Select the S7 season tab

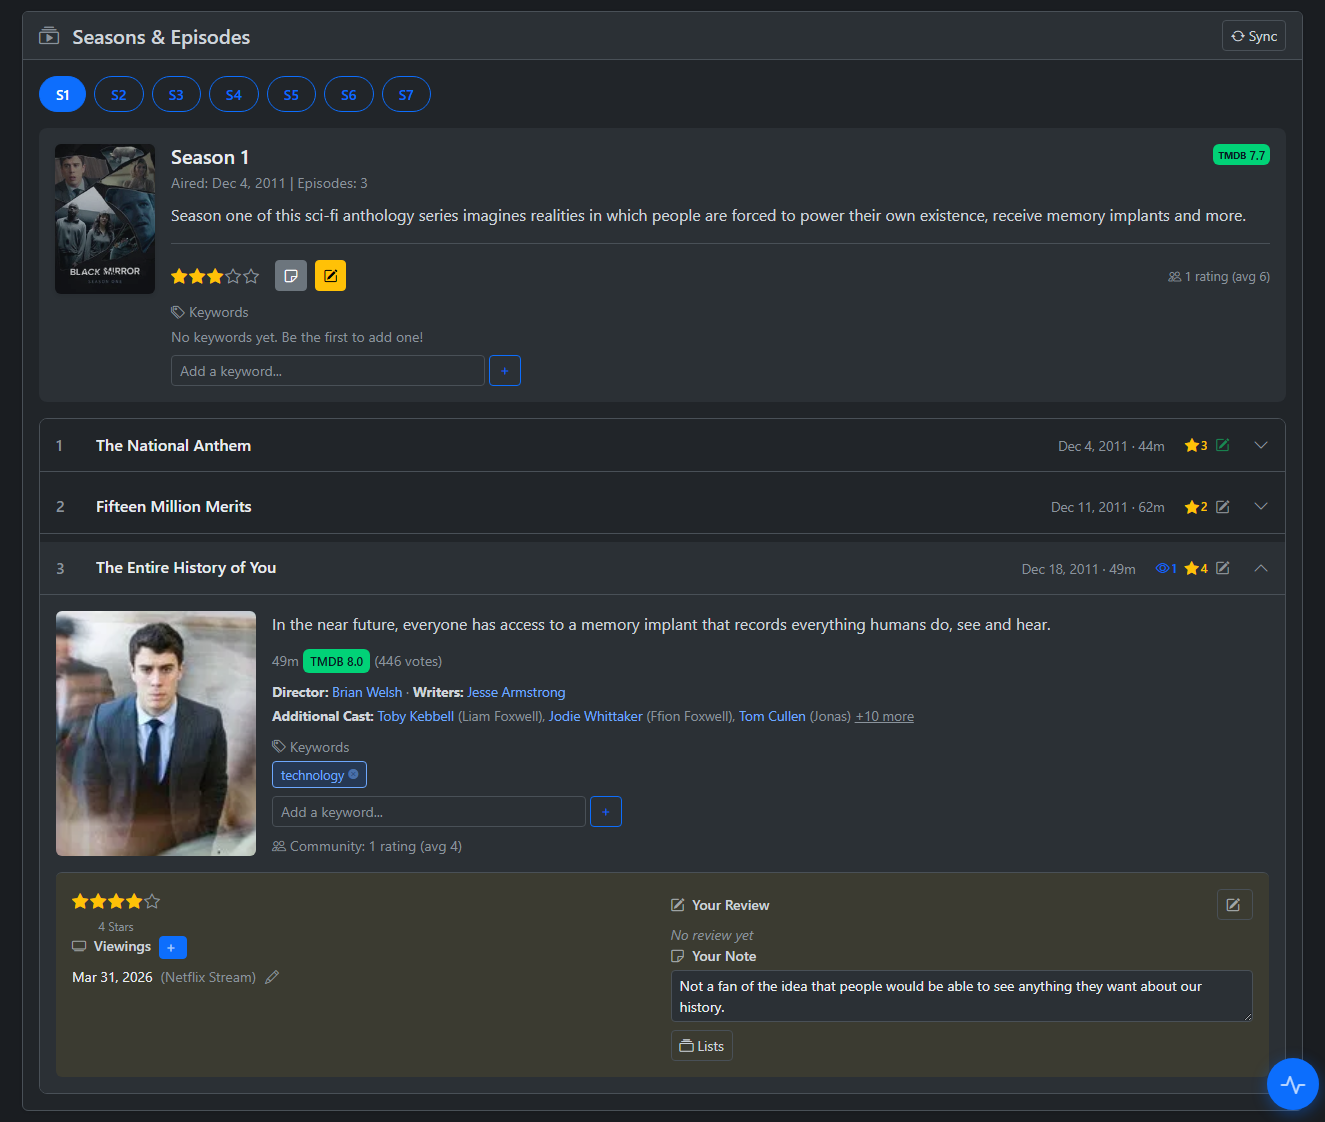(406, 95)
